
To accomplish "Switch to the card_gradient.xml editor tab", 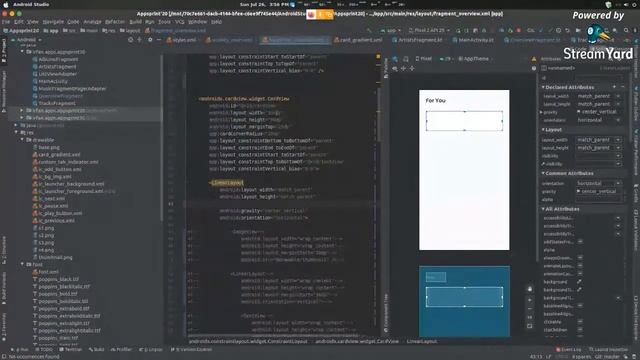I will tap(358, 40).
